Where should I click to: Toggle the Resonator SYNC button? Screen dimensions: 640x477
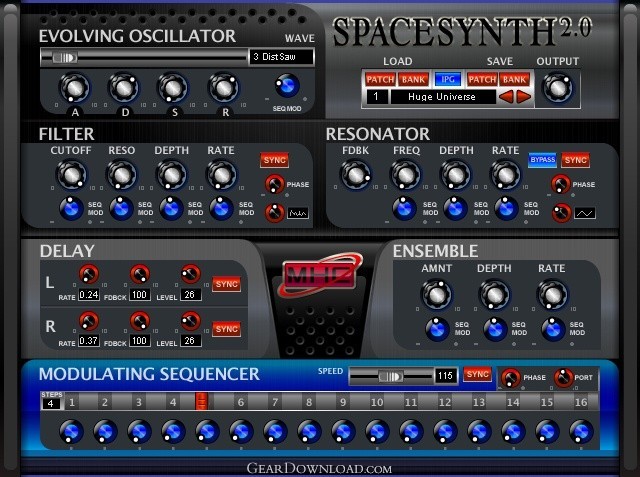click(x=576, y=160)
